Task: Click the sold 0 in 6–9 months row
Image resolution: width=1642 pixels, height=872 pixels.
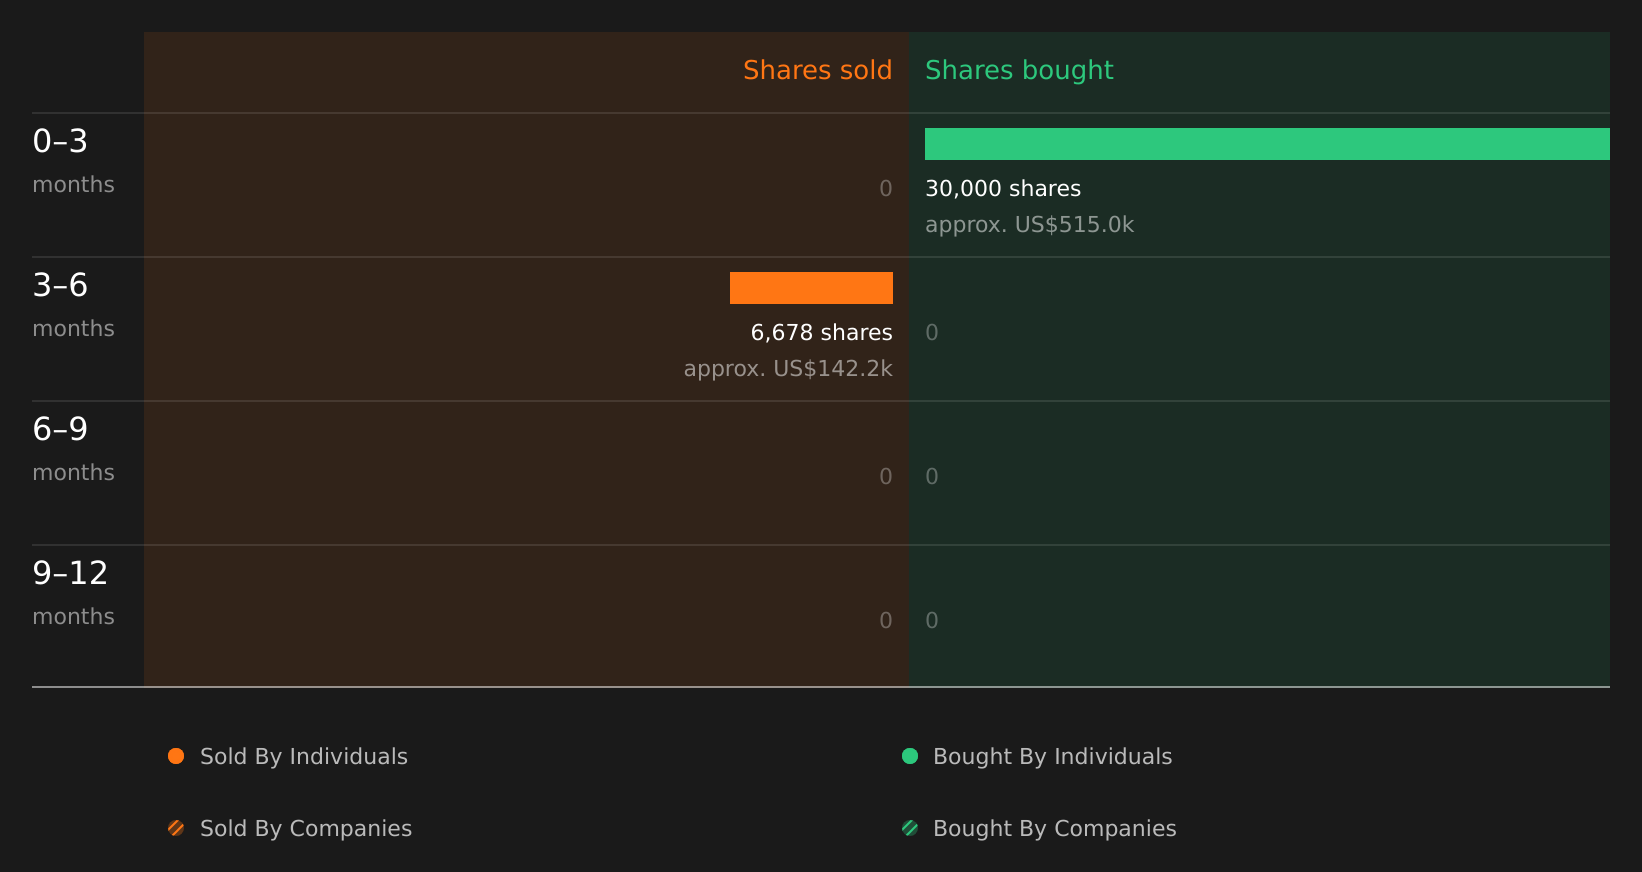Action: [x=886, y=477]
